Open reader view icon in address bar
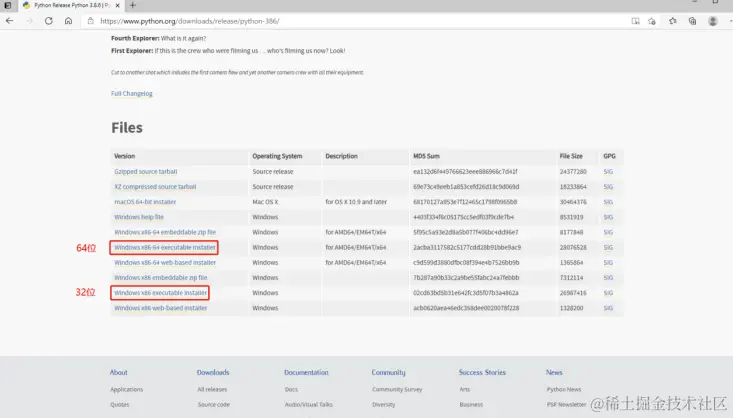The height and width of the screenshot is (418, 733). [635, 21]
